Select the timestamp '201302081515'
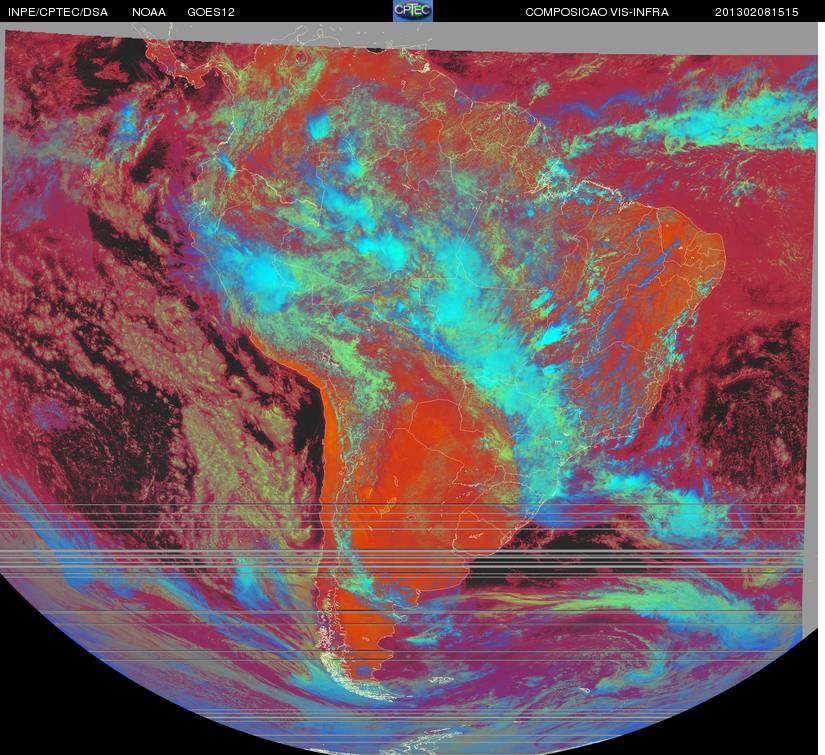The height and width of the screenshot is (755, 825). (757, 12)
